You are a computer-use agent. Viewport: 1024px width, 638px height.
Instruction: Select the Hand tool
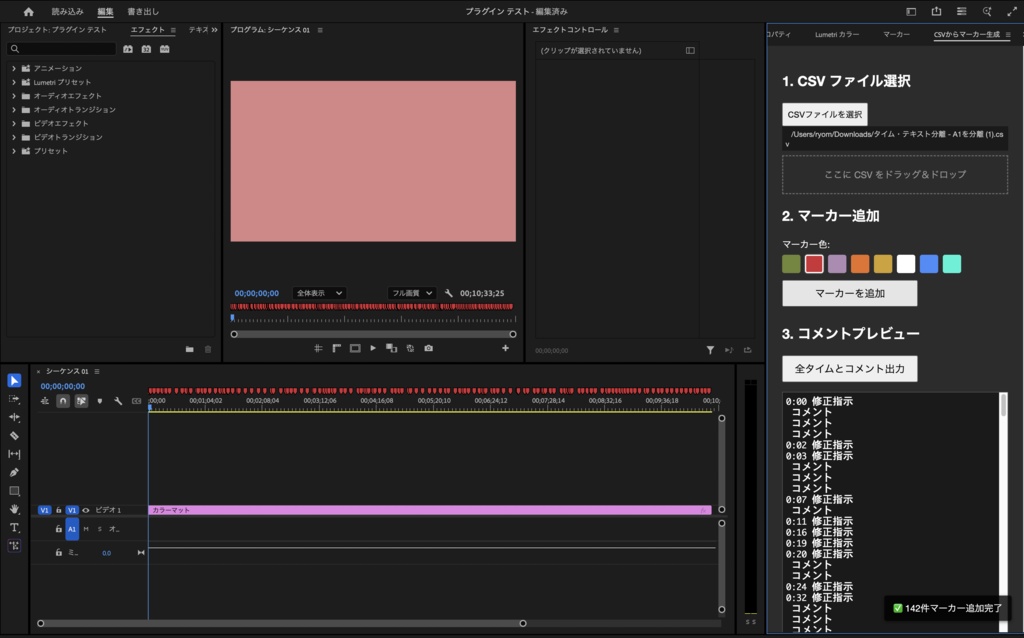[x=14, y=509]
